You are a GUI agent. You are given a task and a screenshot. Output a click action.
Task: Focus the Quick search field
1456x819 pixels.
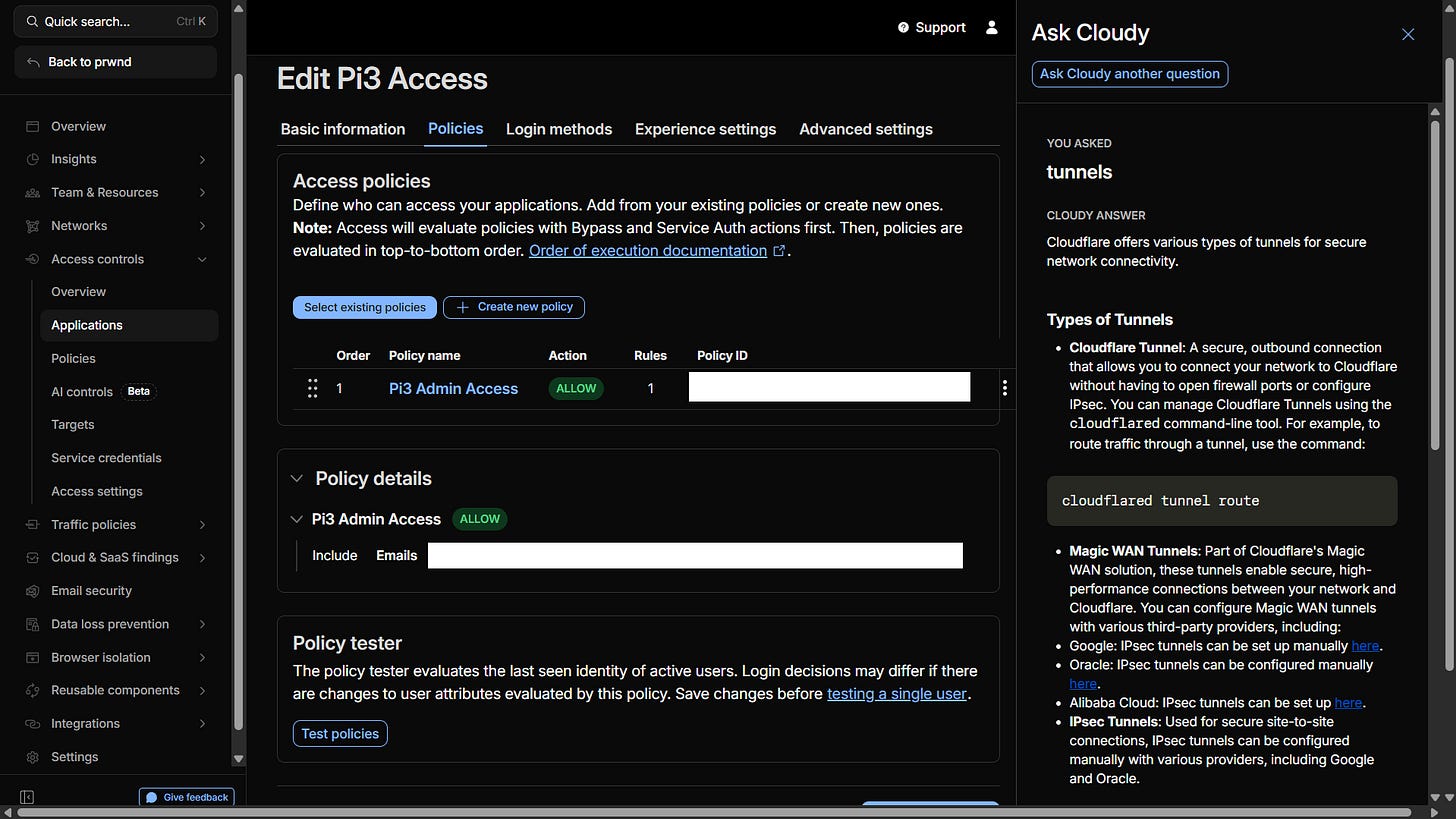click(116, 21)
